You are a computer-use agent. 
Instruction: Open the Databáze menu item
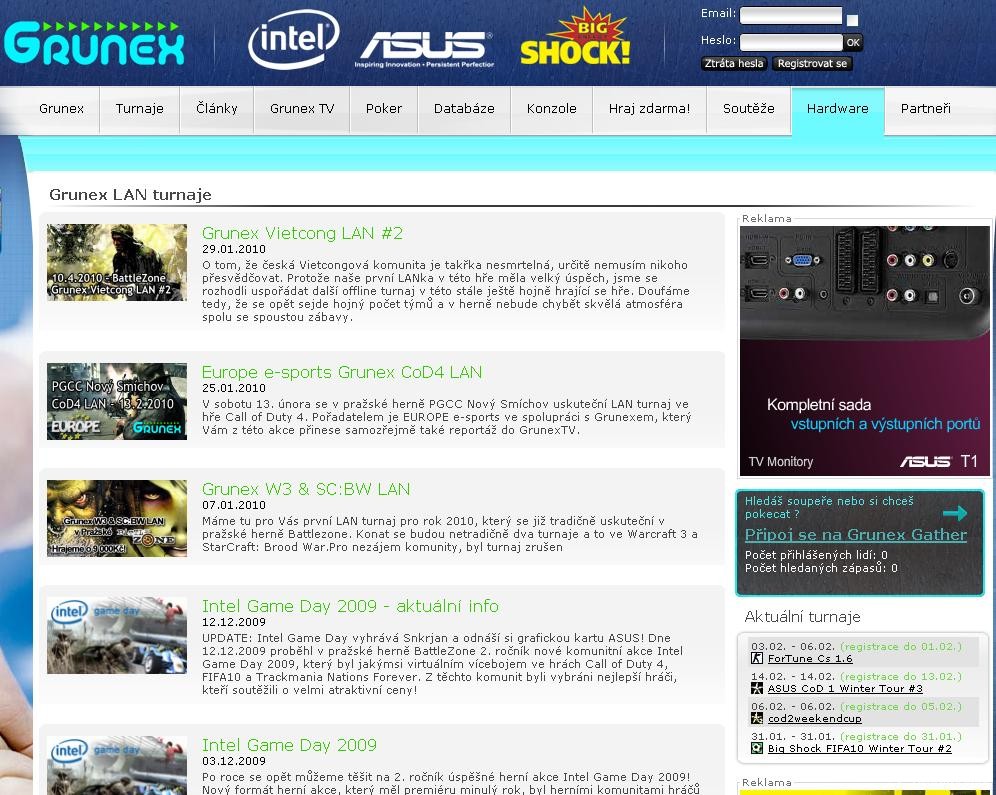464,109
